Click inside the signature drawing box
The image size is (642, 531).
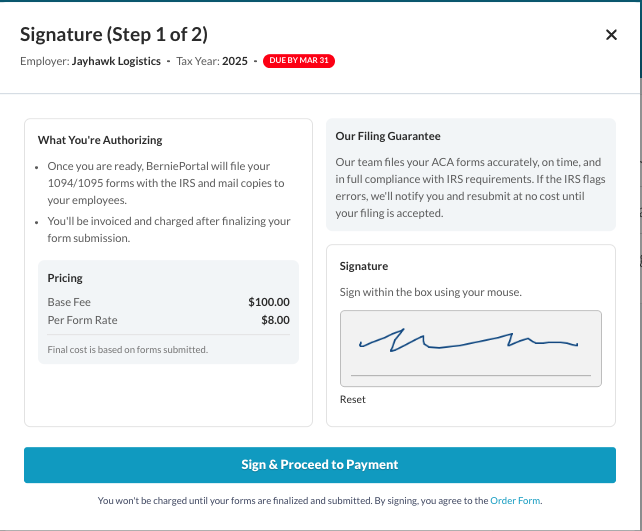470,348
